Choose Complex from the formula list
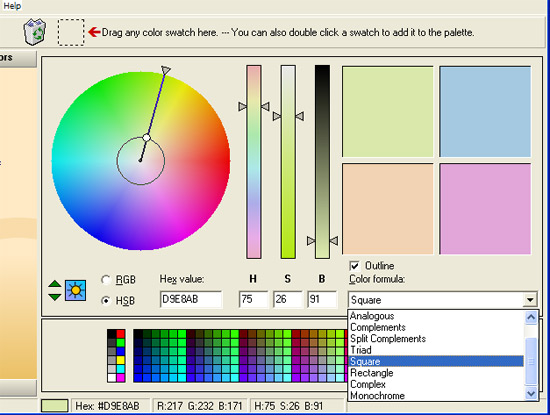550x415 pixels. pos(436,384)
